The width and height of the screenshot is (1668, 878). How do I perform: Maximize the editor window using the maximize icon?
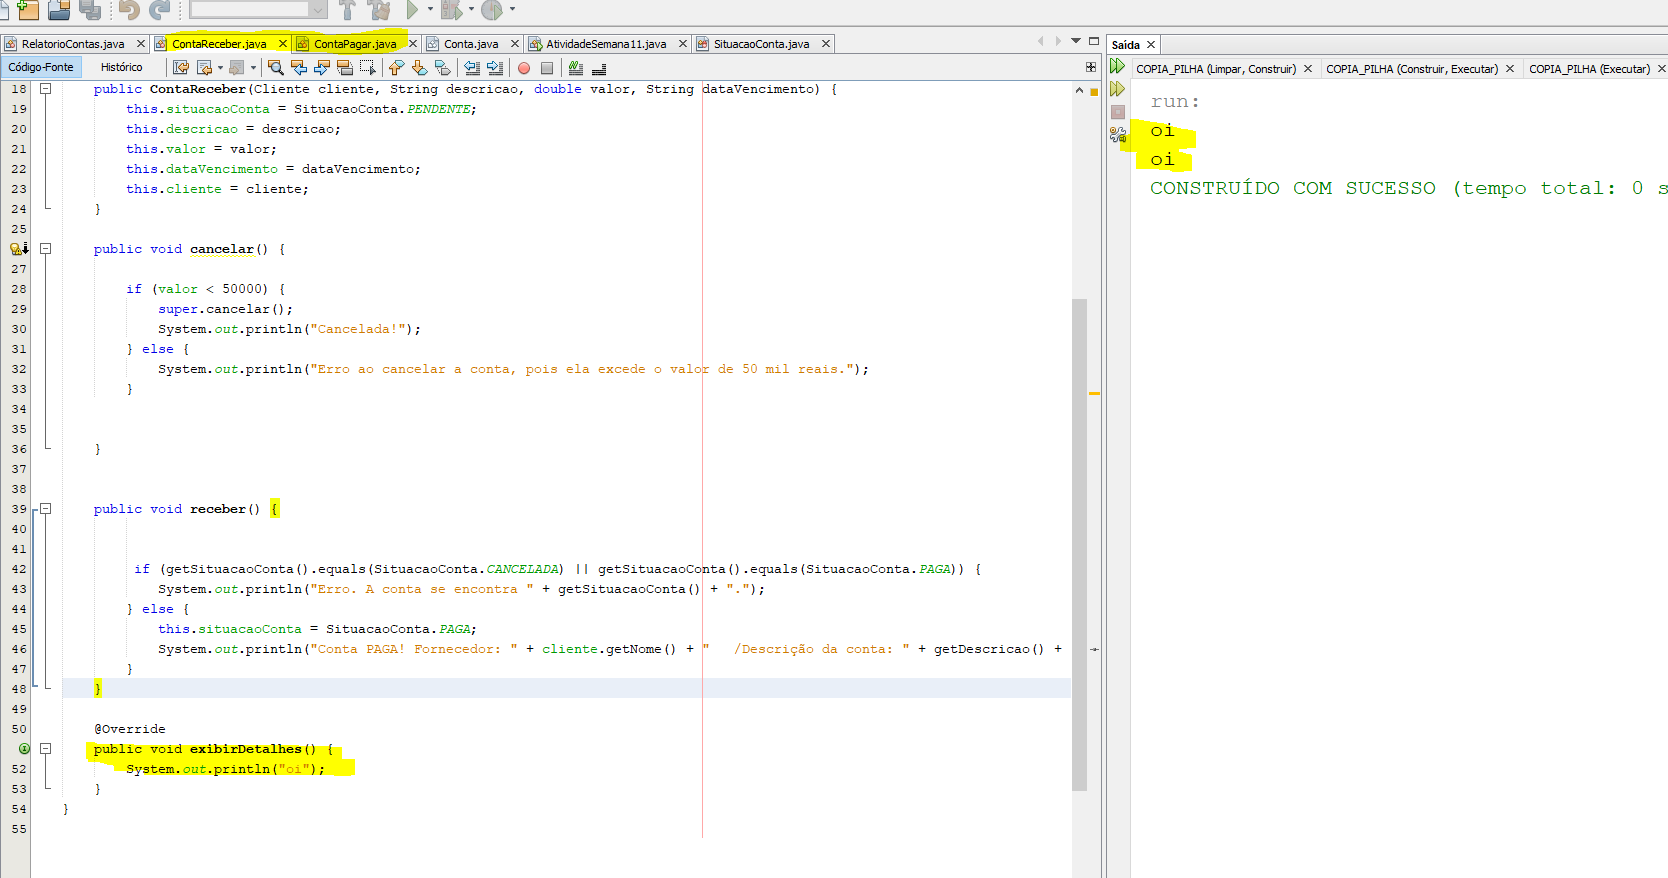1094,41
